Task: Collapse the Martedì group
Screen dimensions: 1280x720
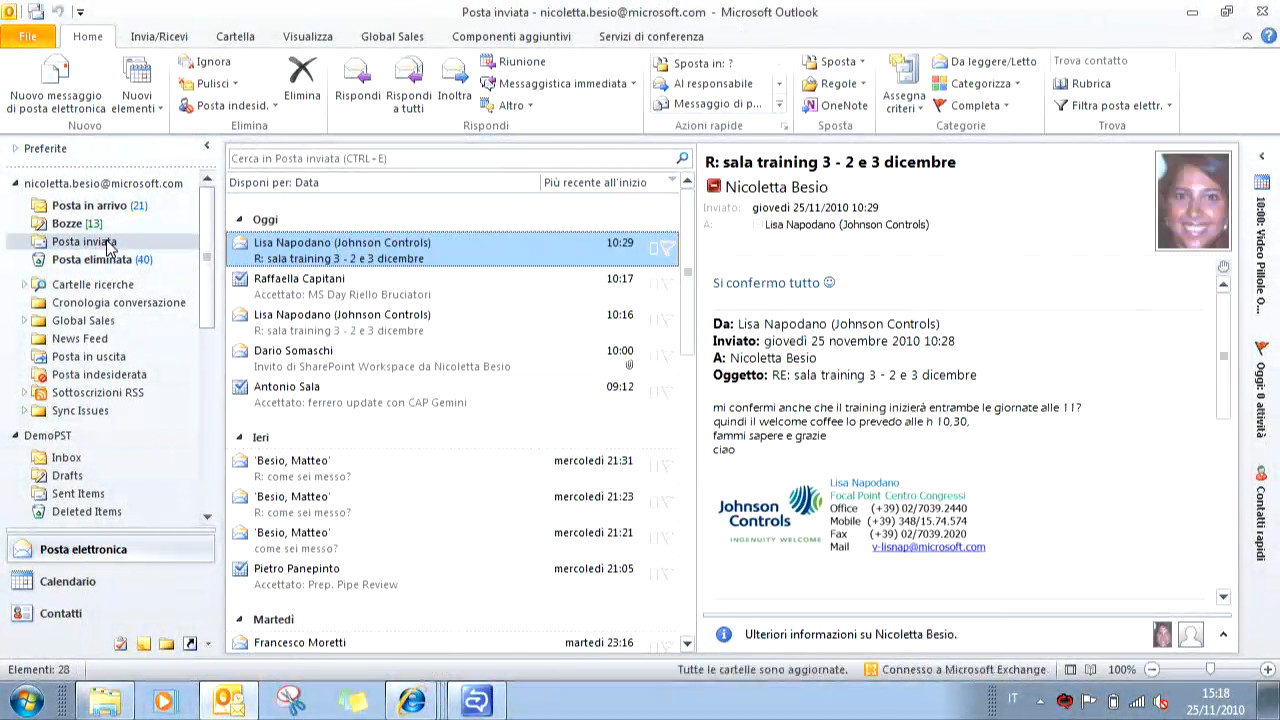Action: click(239, 619)
